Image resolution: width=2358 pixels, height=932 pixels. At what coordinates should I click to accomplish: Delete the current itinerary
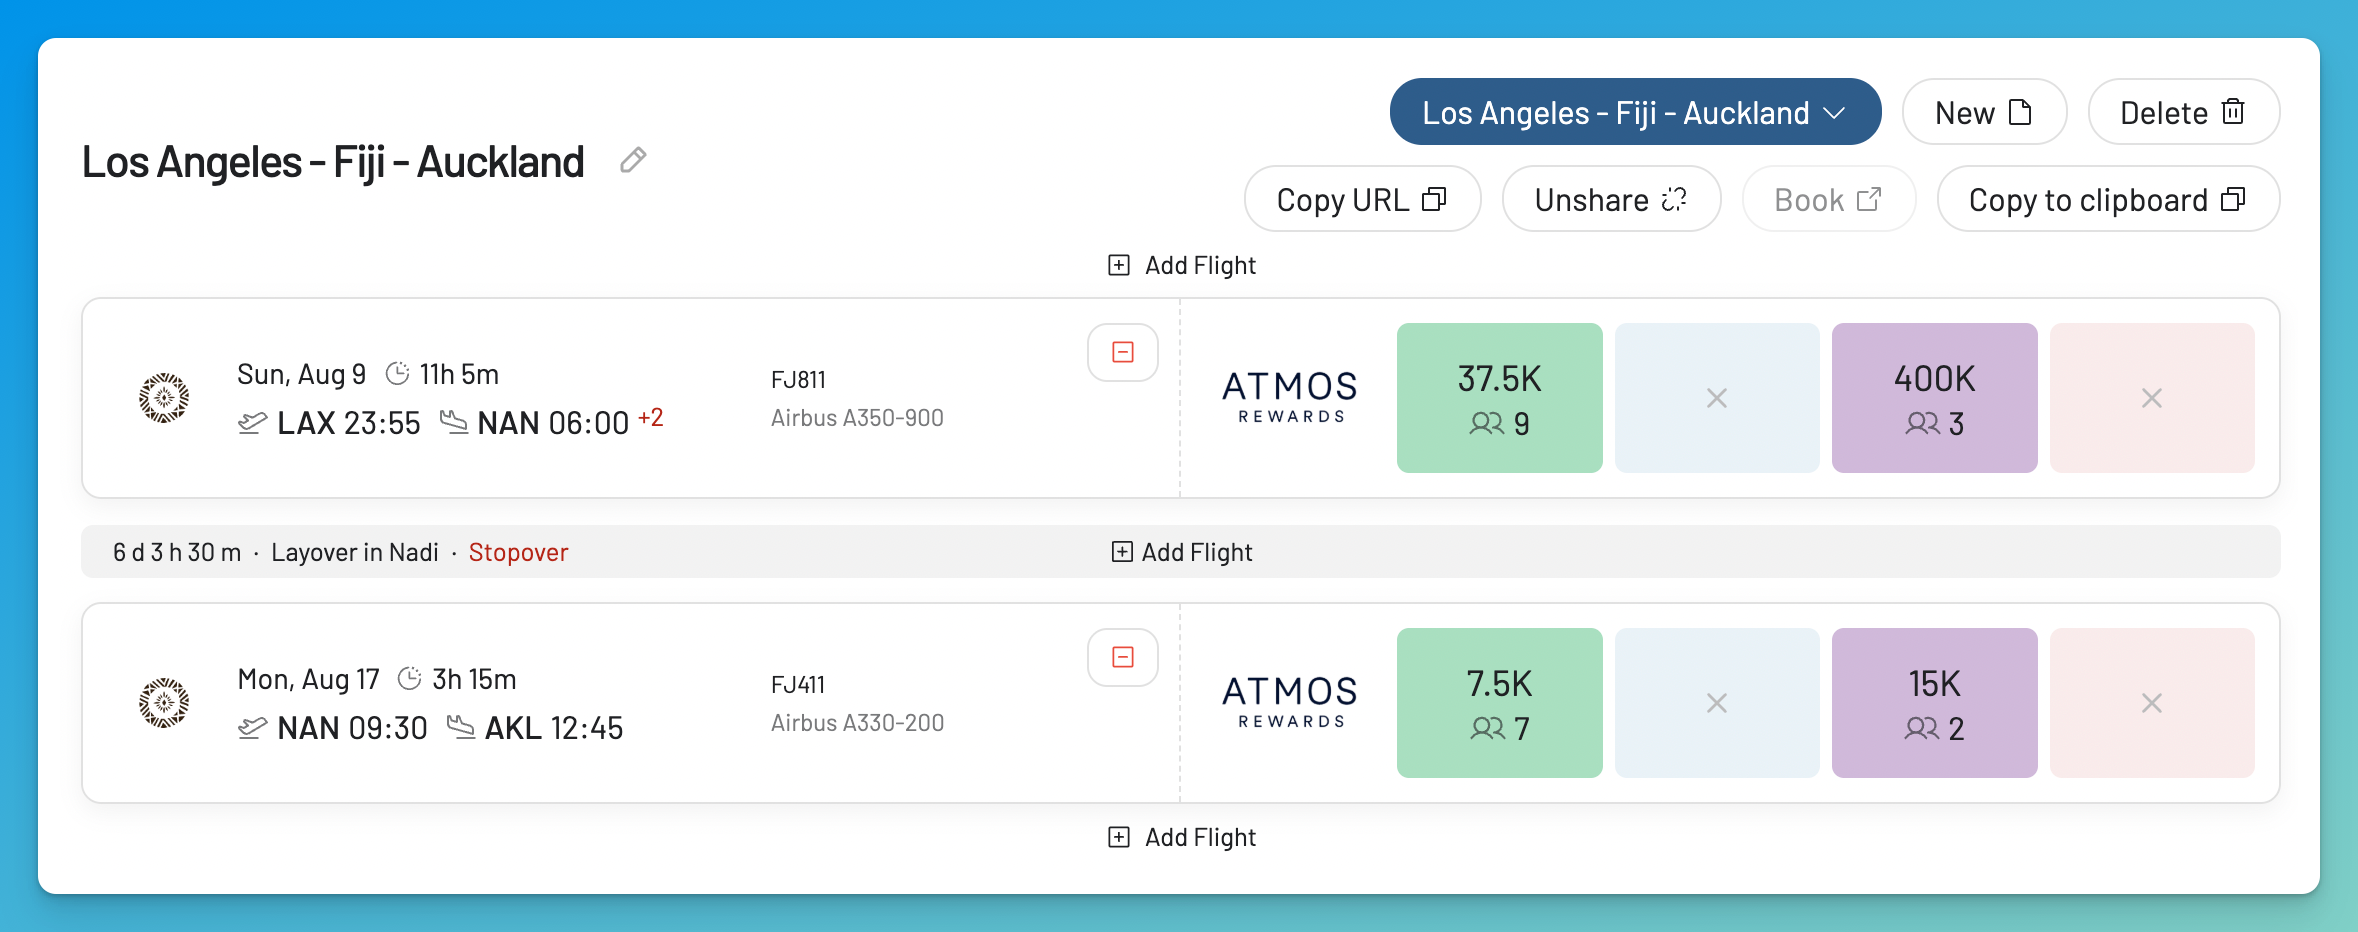pyautogui.click(x=2183, y=112)
